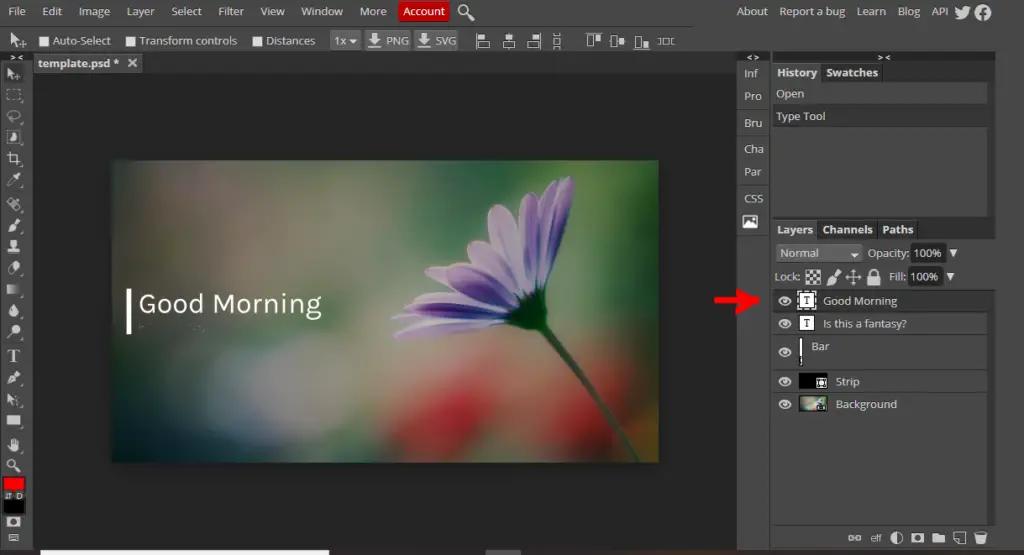Select the Eyedropper tool
Image resolution: width=1024 pixels, height=555 pixels.
(13, 180)
